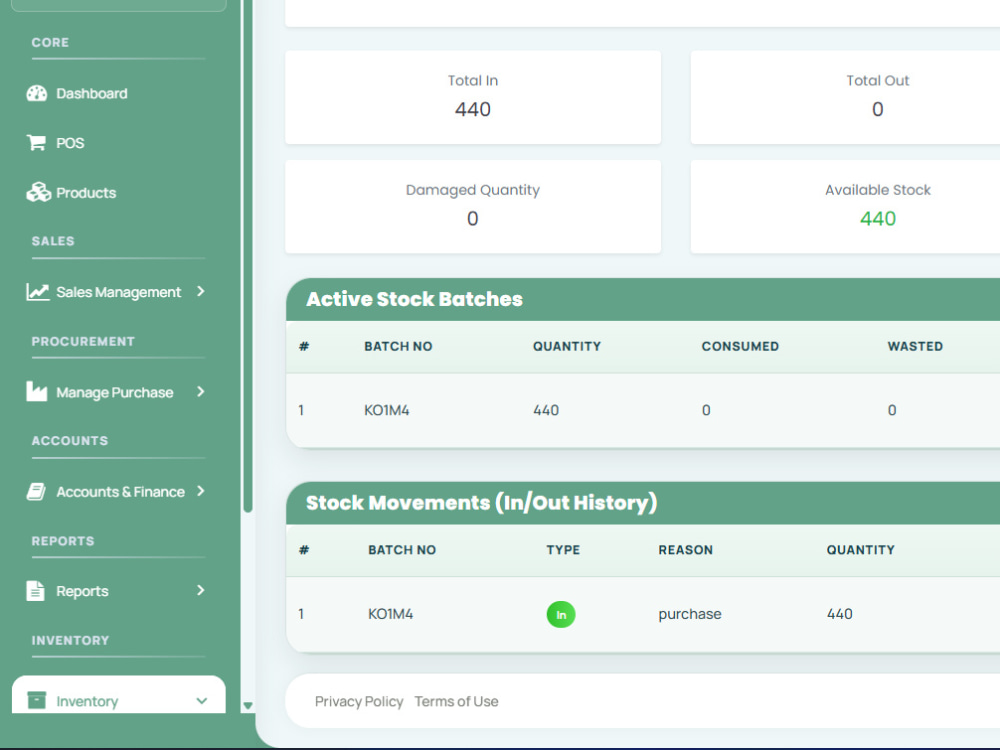Viewport: 1000px width, 750px height.
Task: Click the Inventory archive box icon
Action: click(37, 700)
